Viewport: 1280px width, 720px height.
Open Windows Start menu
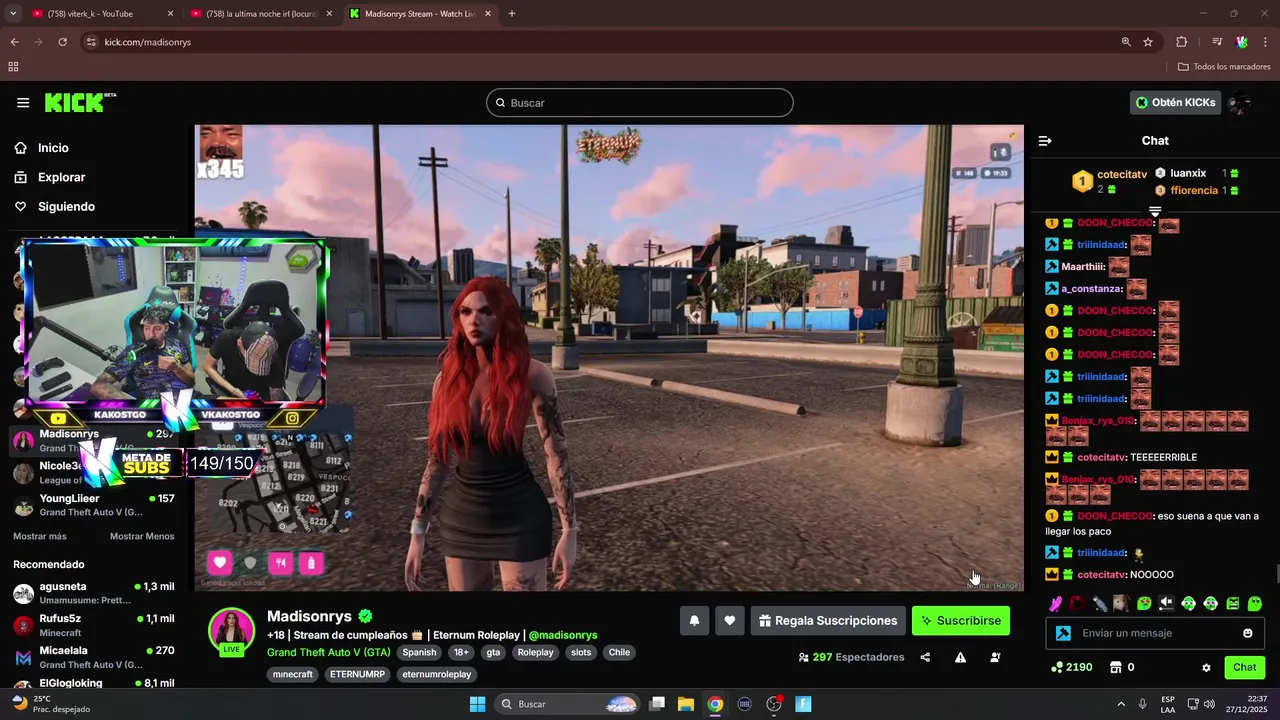[477, 704]
